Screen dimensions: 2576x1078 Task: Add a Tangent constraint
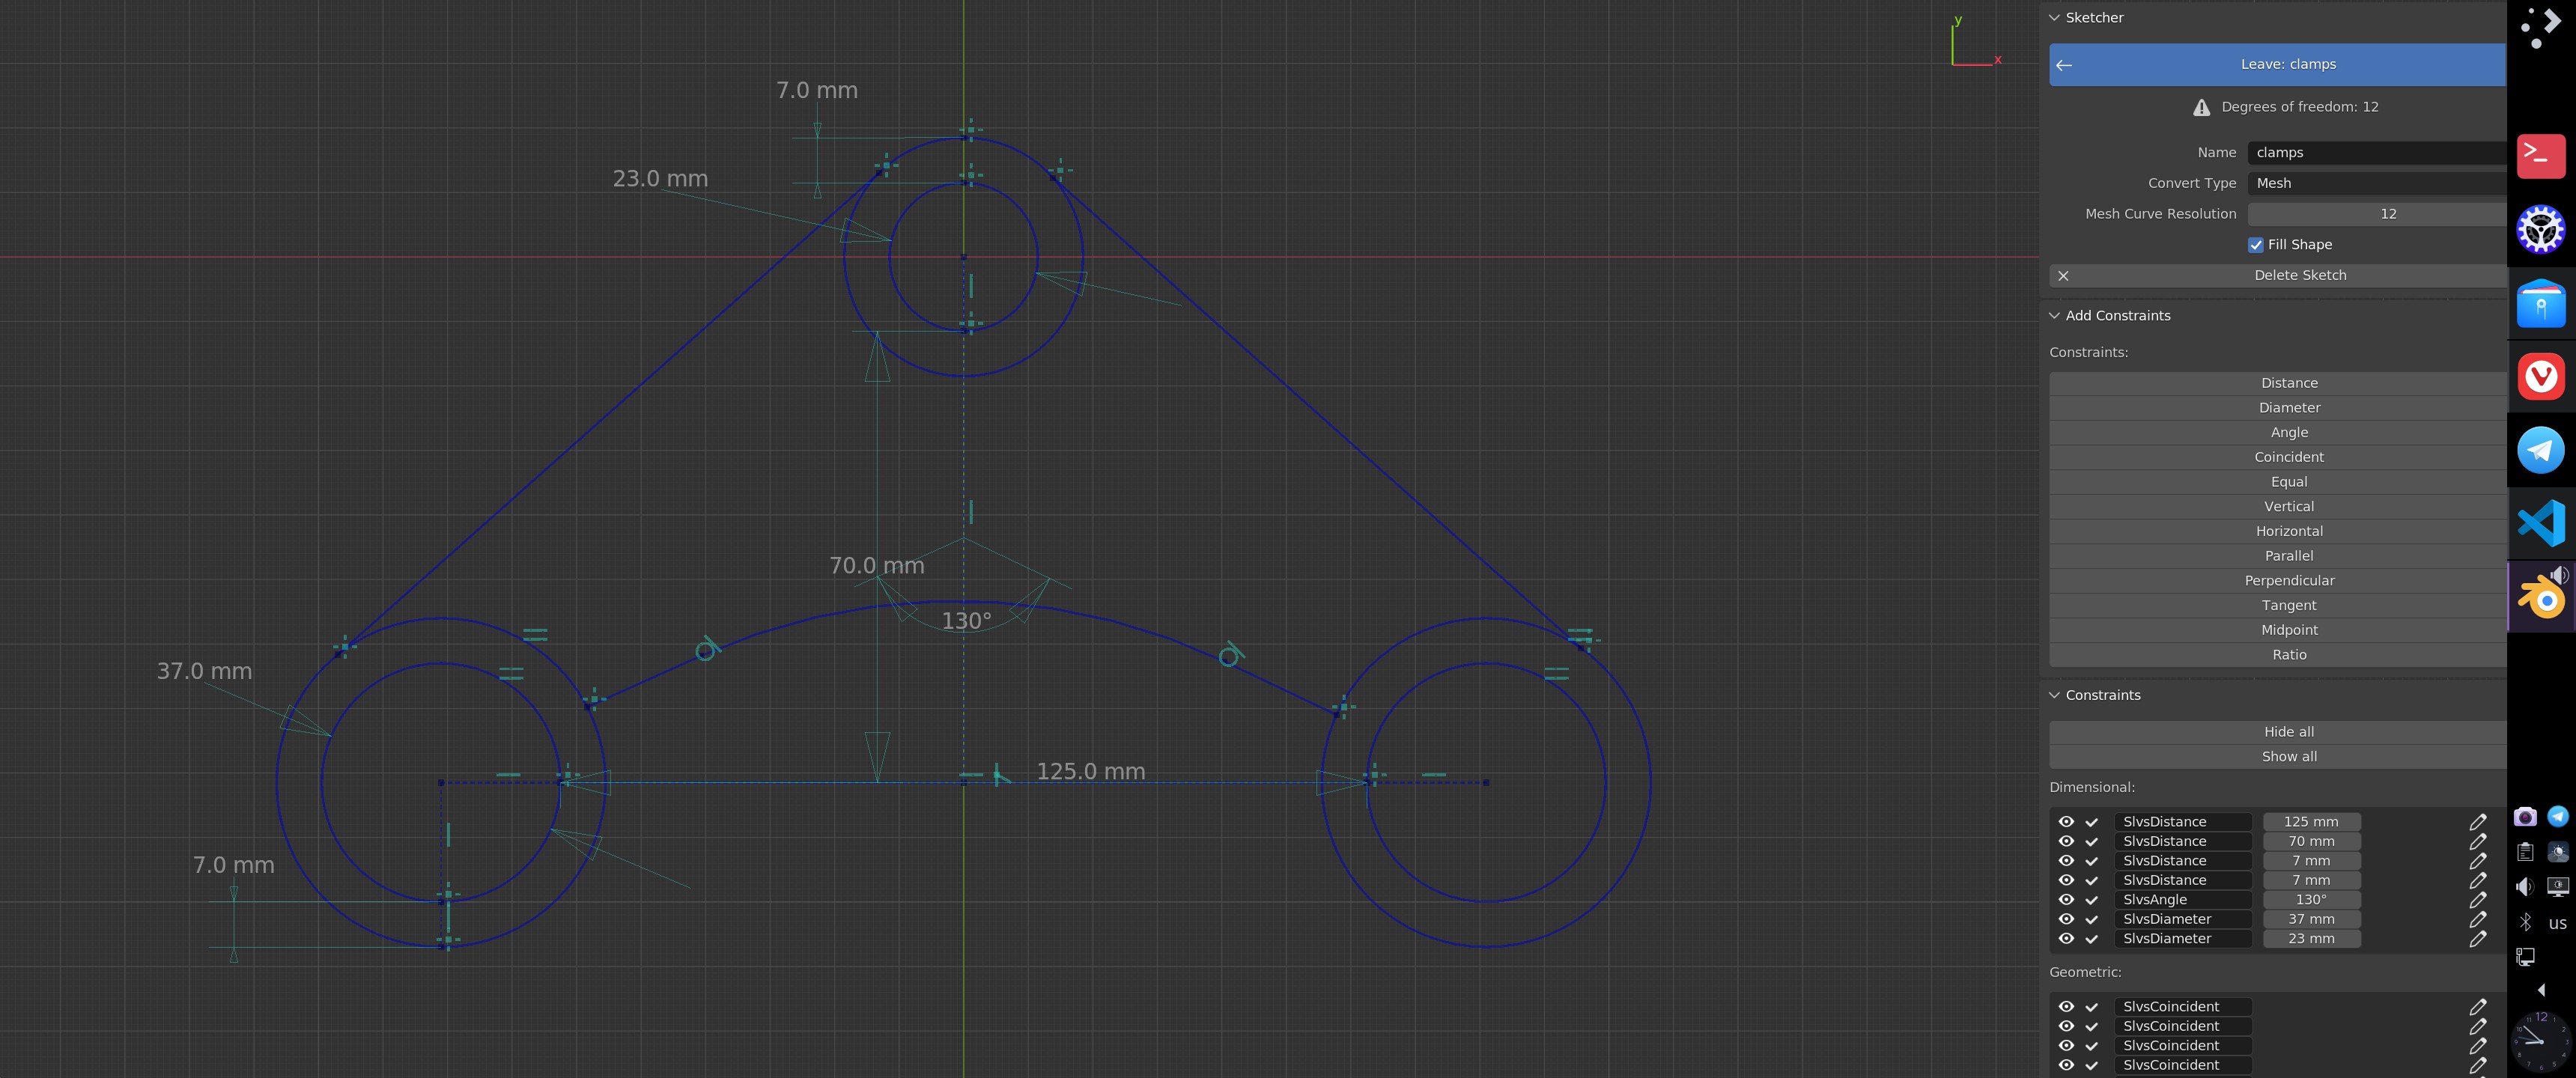pyautogui.click(x=2288, y=606)
